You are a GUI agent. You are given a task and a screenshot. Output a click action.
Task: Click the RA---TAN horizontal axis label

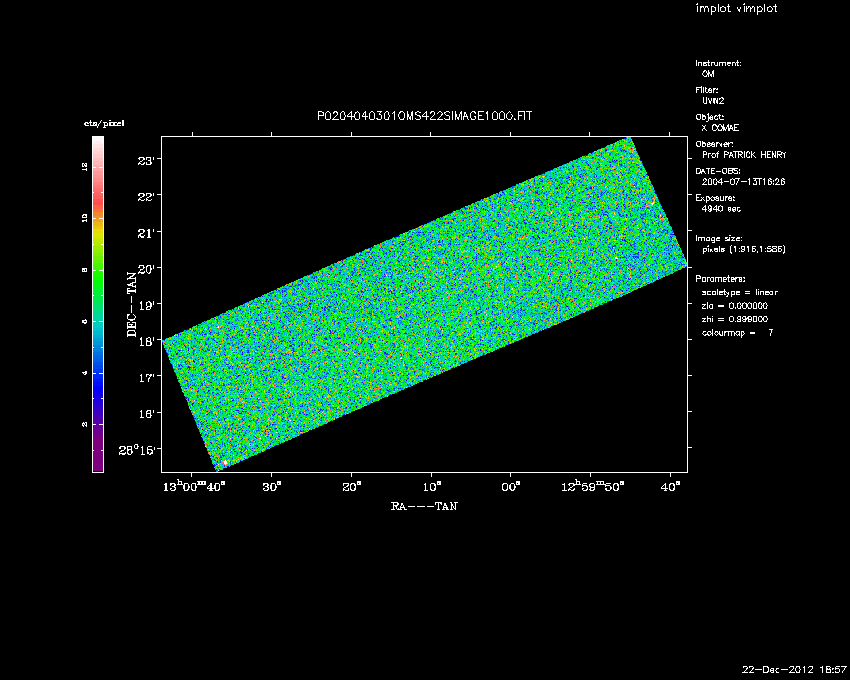click(x=424, y=507)
